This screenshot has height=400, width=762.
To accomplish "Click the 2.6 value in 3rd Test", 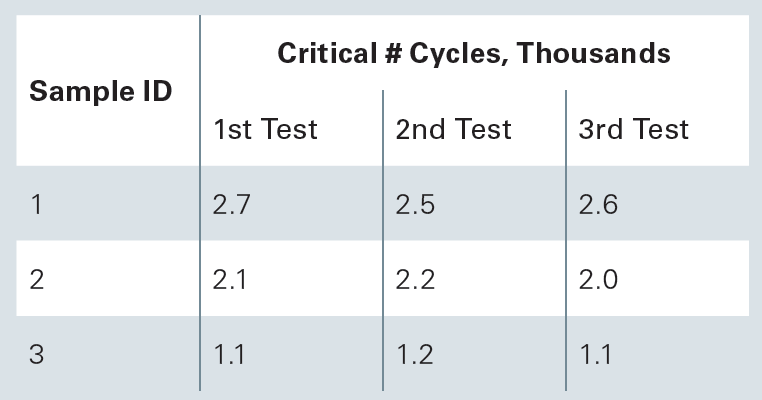I will point(598,205).
